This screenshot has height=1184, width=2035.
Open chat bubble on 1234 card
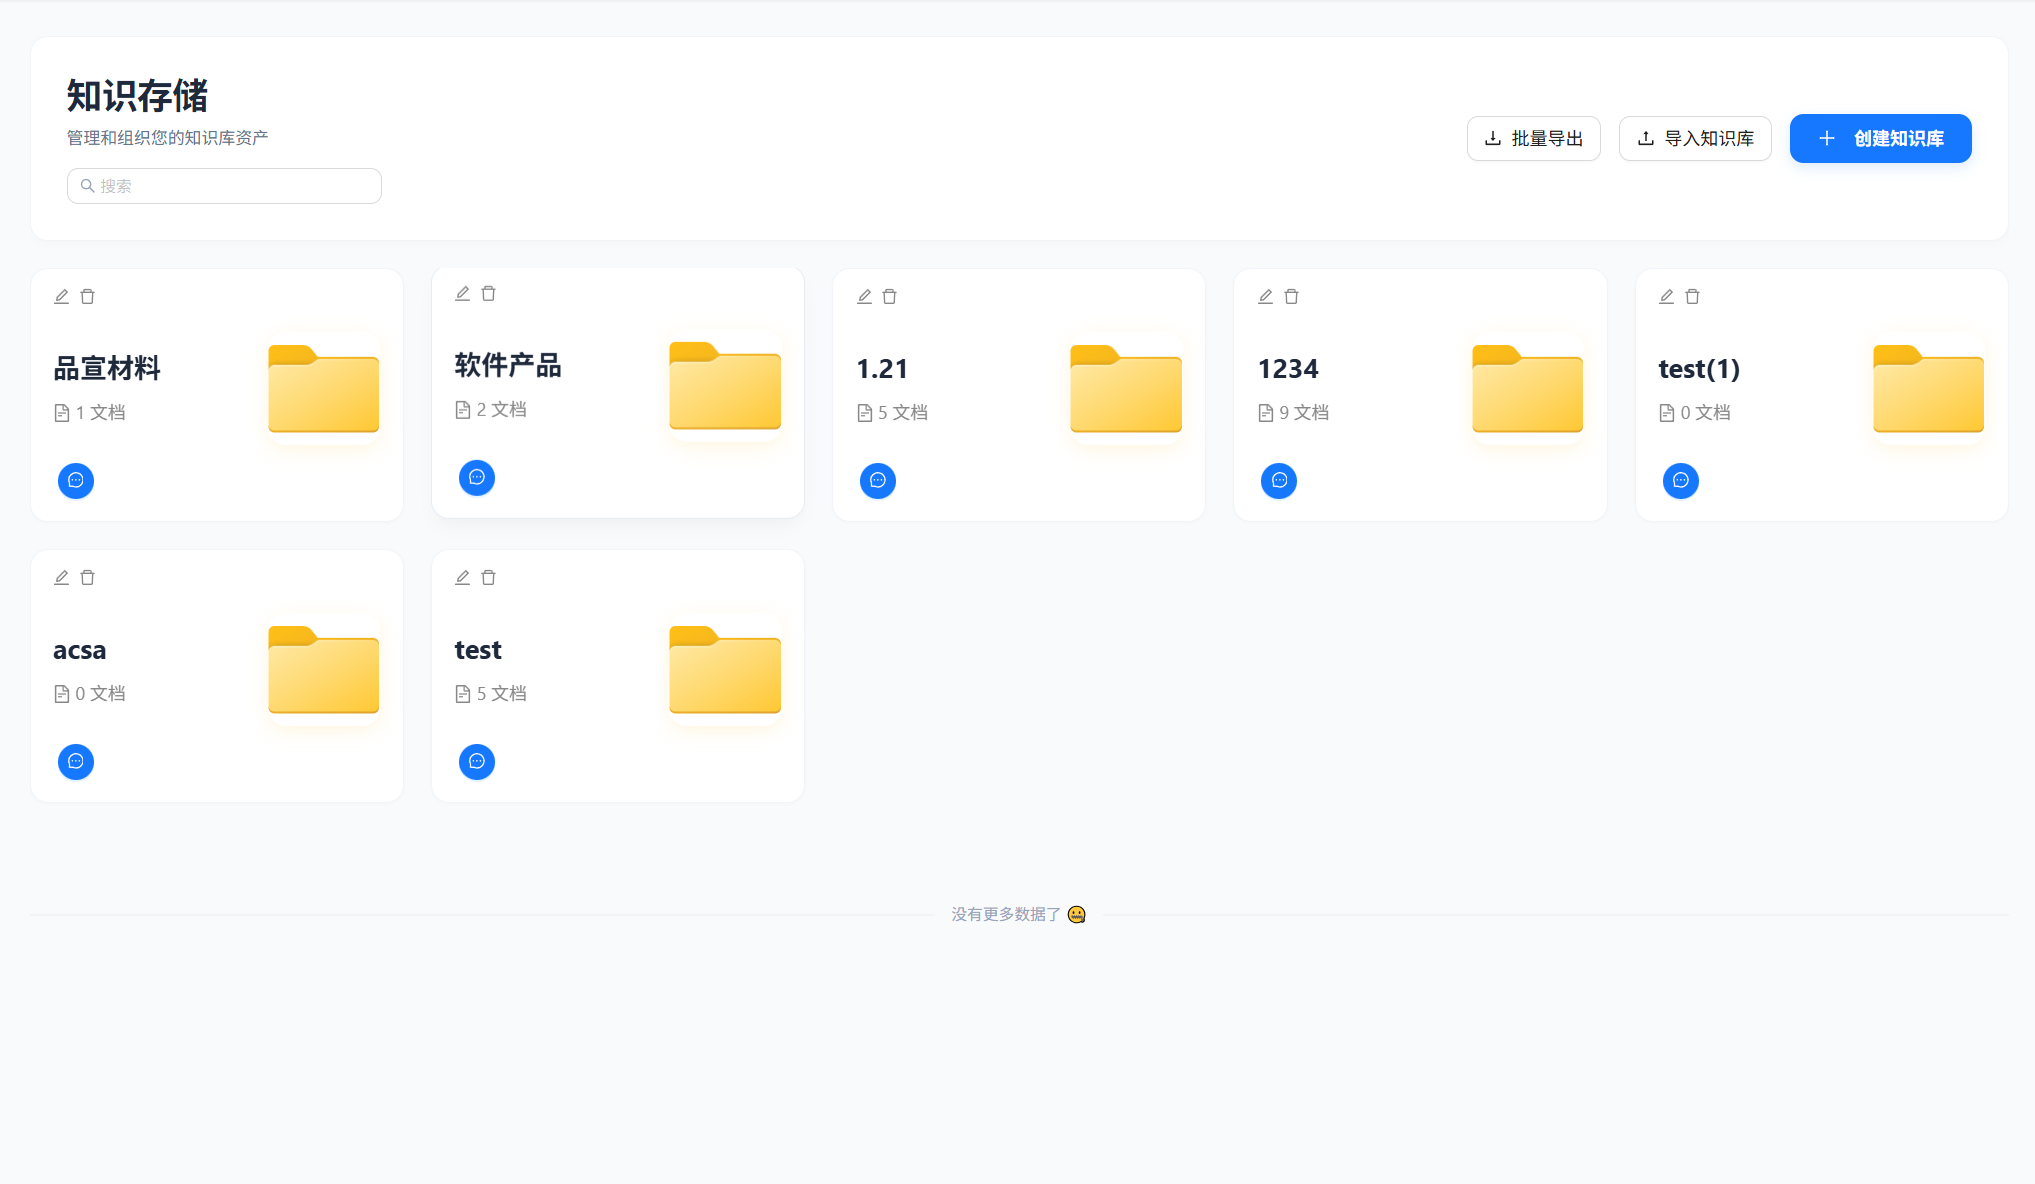[x=1278, y=481]
